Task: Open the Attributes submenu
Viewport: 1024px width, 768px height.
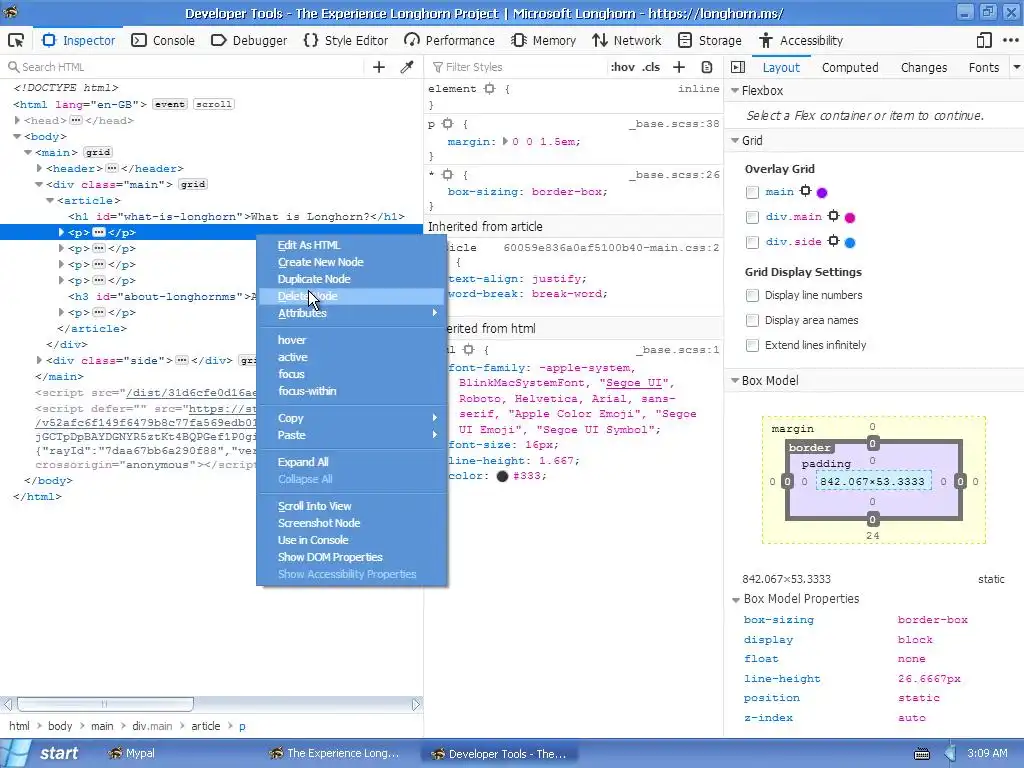Action: click(351, 313)
